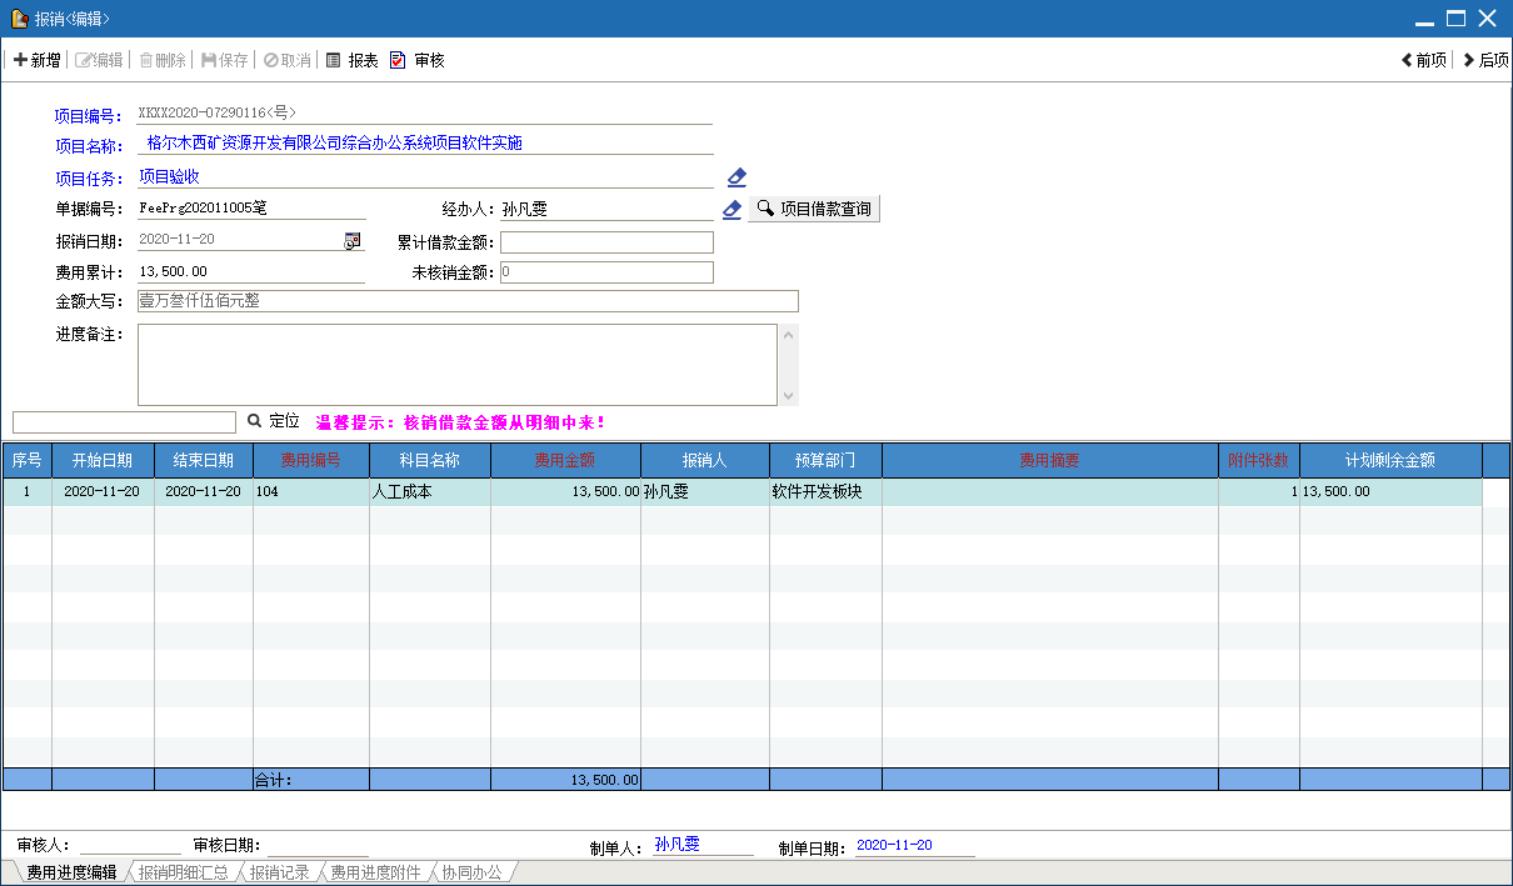Switch to 费用进度附件 tab
This screenshot has width=1513, height=886.
[x=375, y=872]
